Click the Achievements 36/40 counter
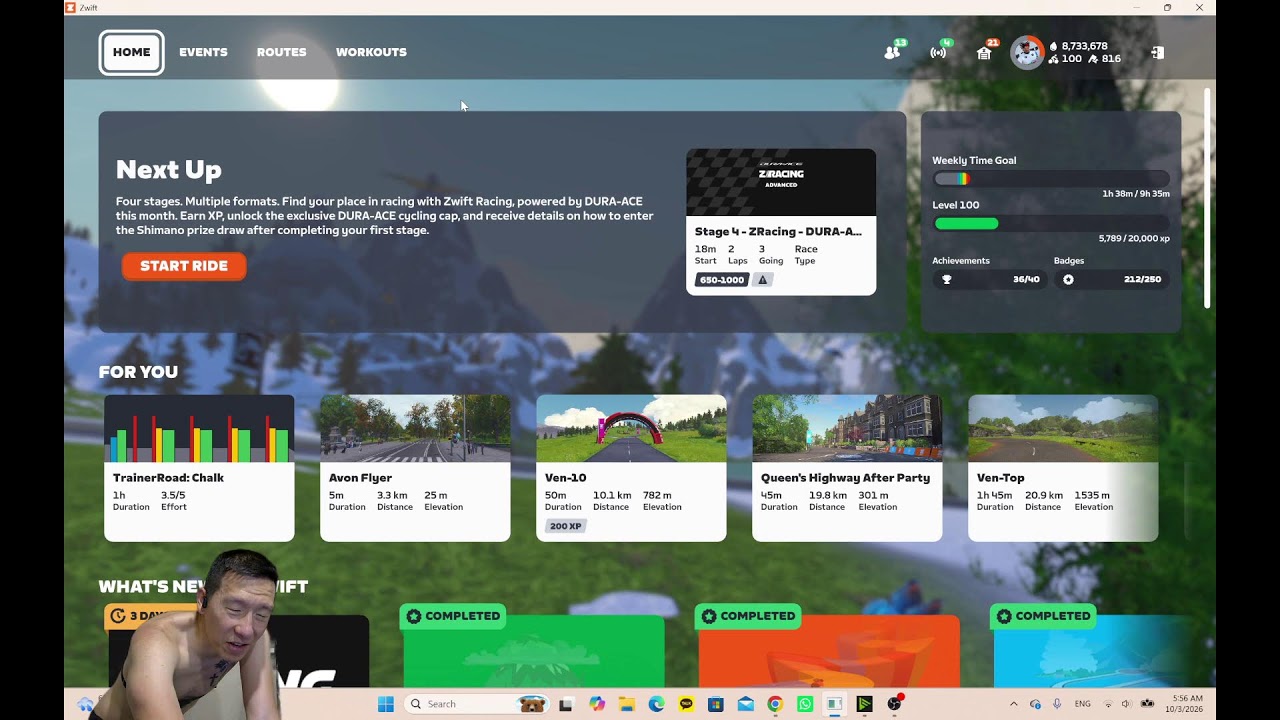Viewport: 1280px width, 720px height. pyautogui.click(x=1026, y=279)
